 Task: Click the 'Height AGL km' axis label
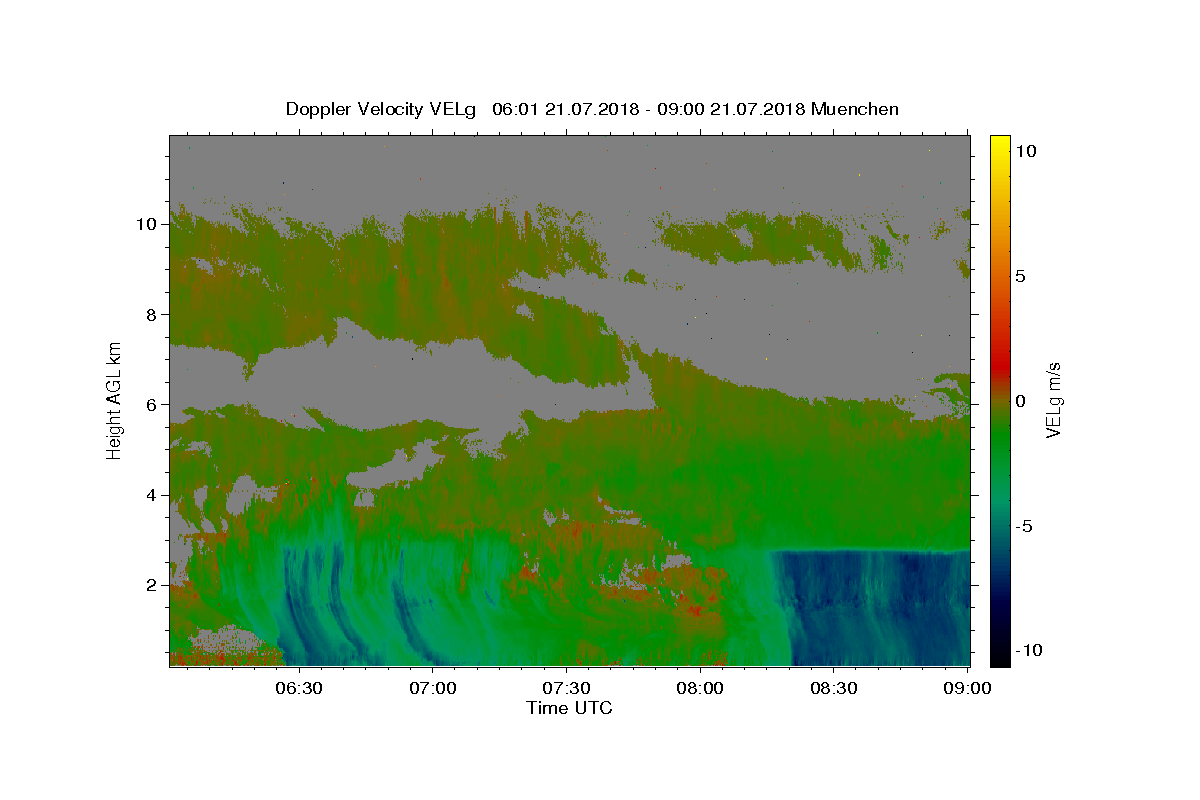(114, 399)
